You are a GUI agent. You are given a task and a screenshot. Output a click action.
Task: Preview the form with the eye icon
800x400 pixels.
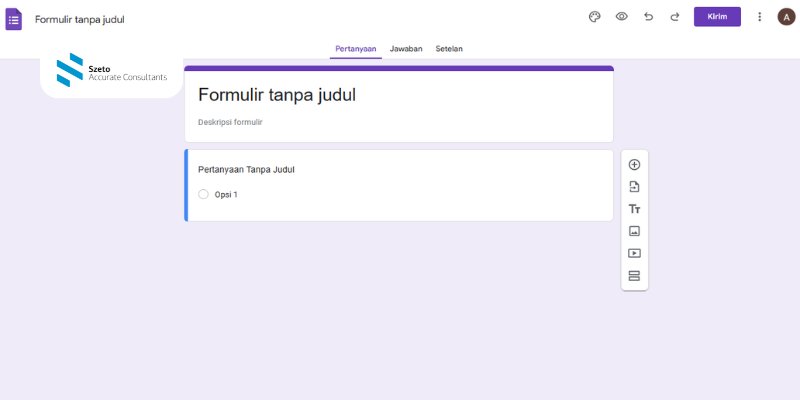621,17
